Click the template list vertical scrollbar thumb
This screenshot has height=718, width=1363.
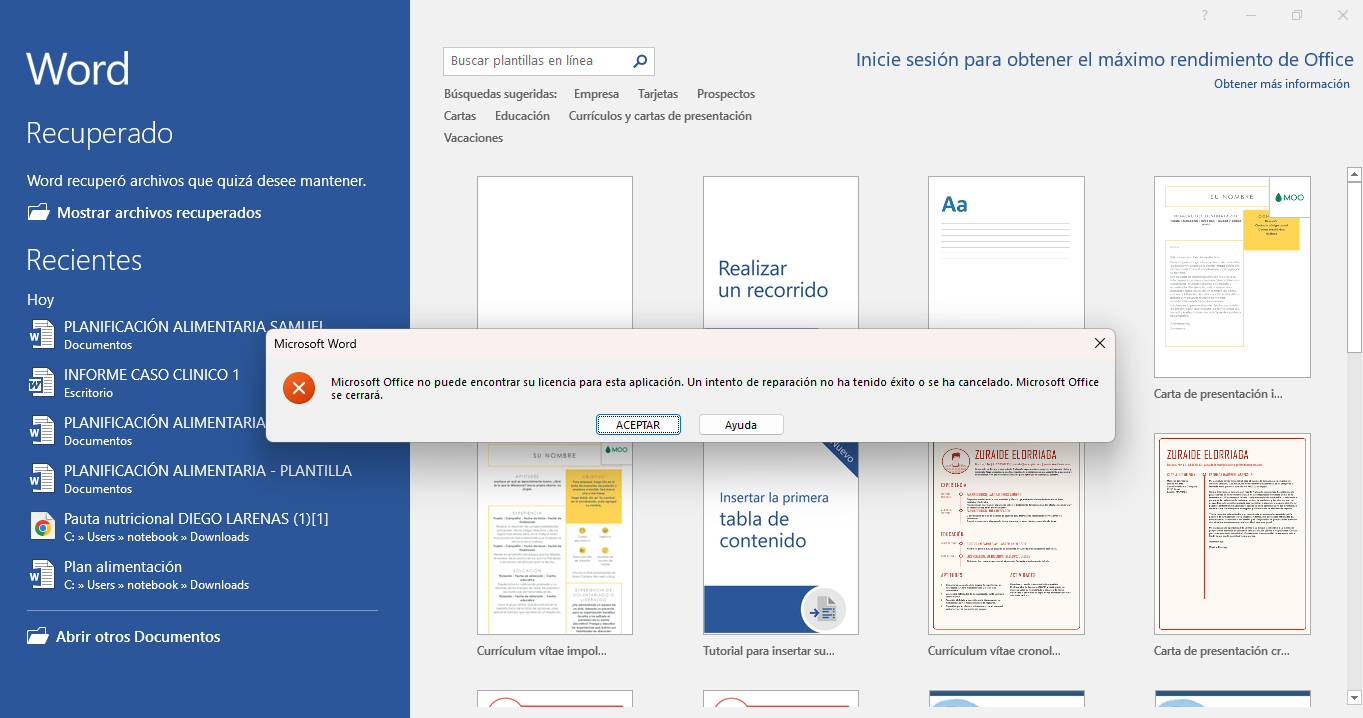pos(1354,267)
